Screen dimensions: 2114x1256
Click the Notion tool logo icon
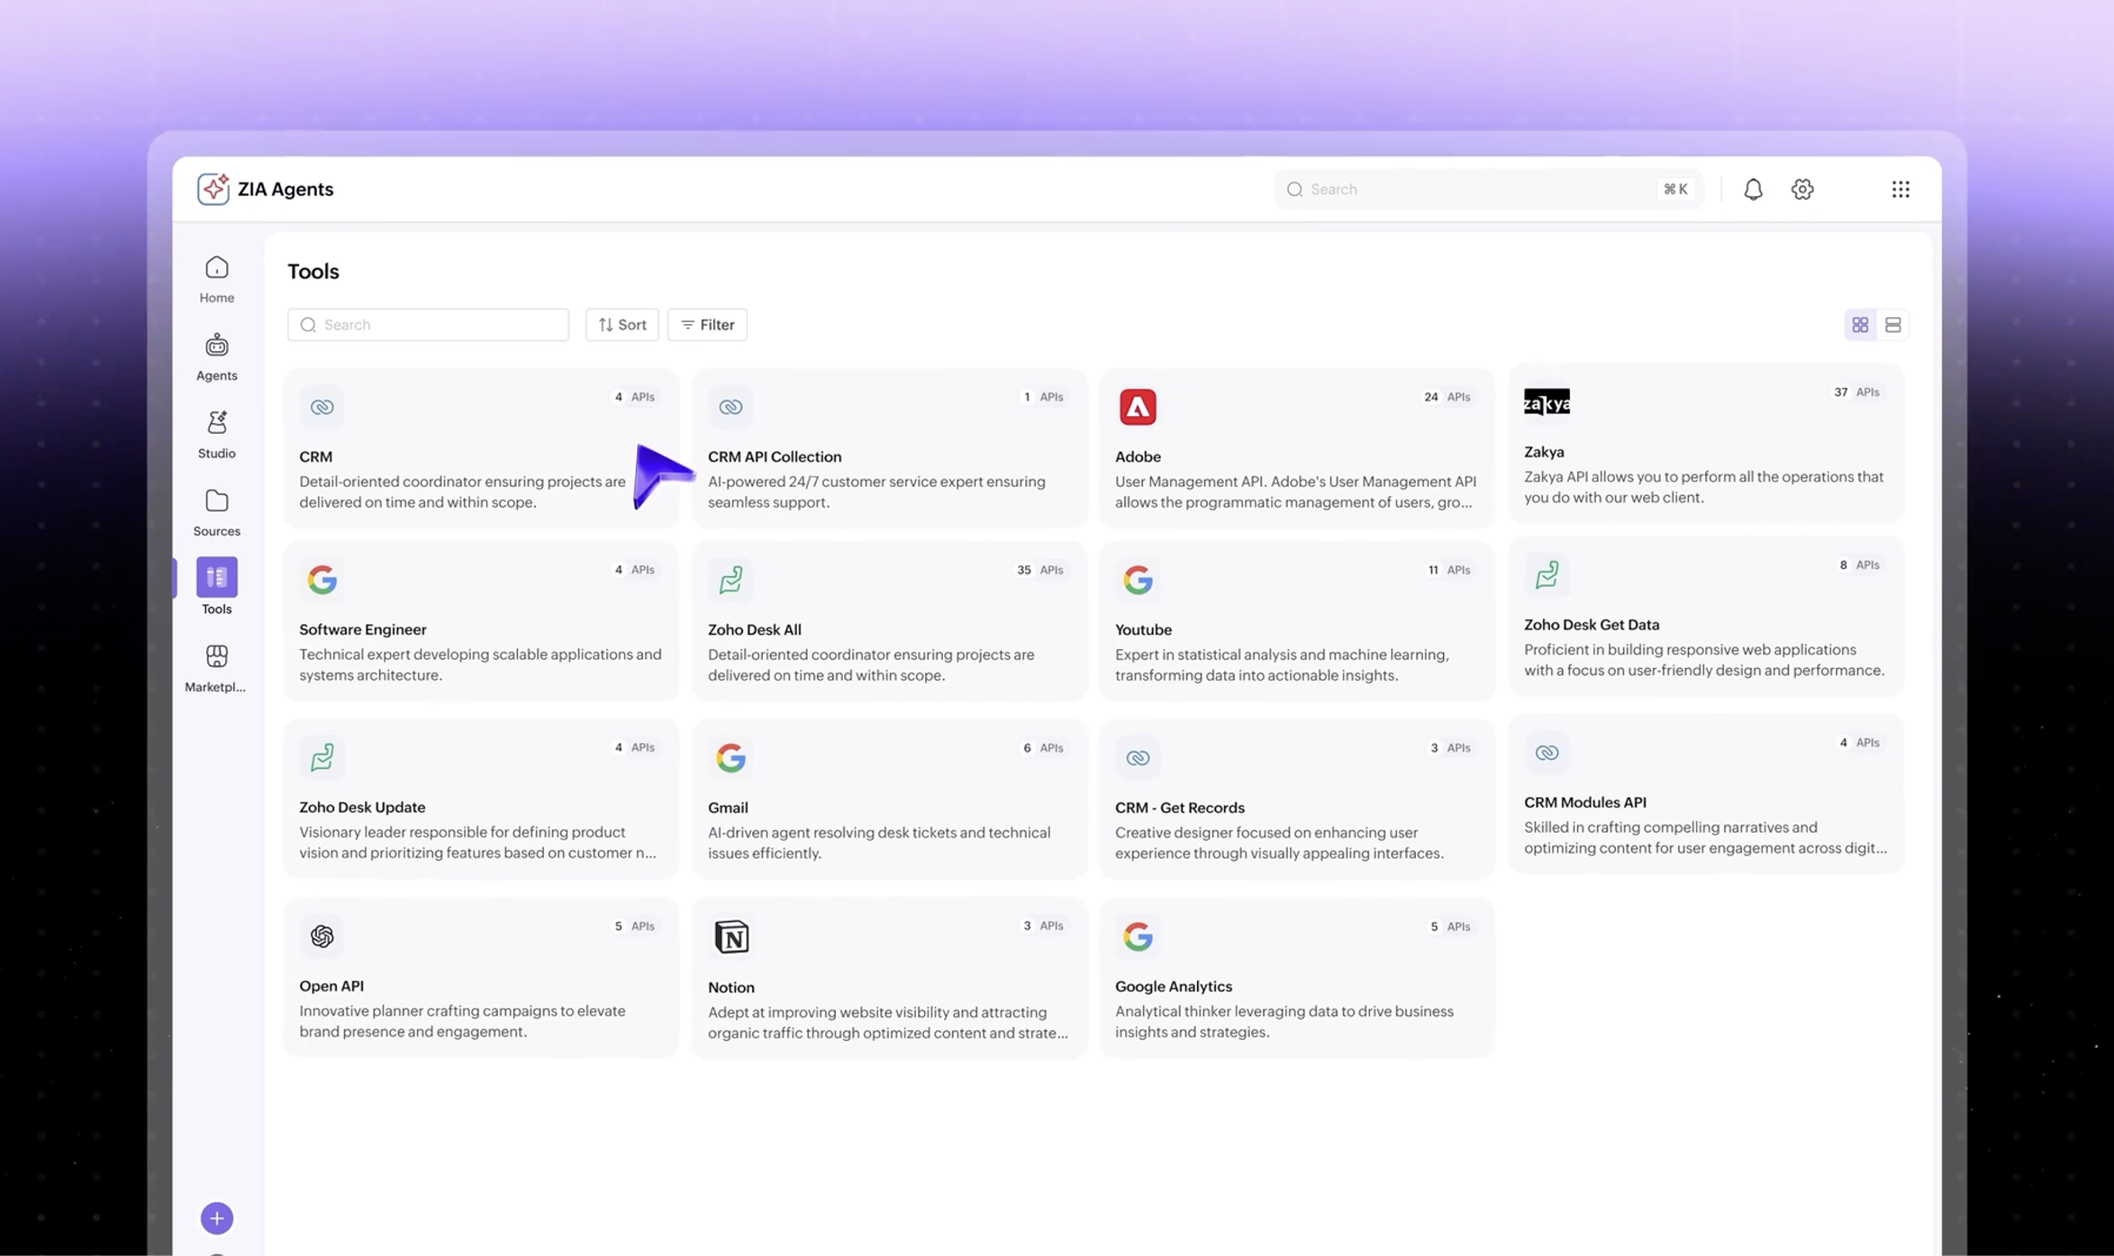731,936
